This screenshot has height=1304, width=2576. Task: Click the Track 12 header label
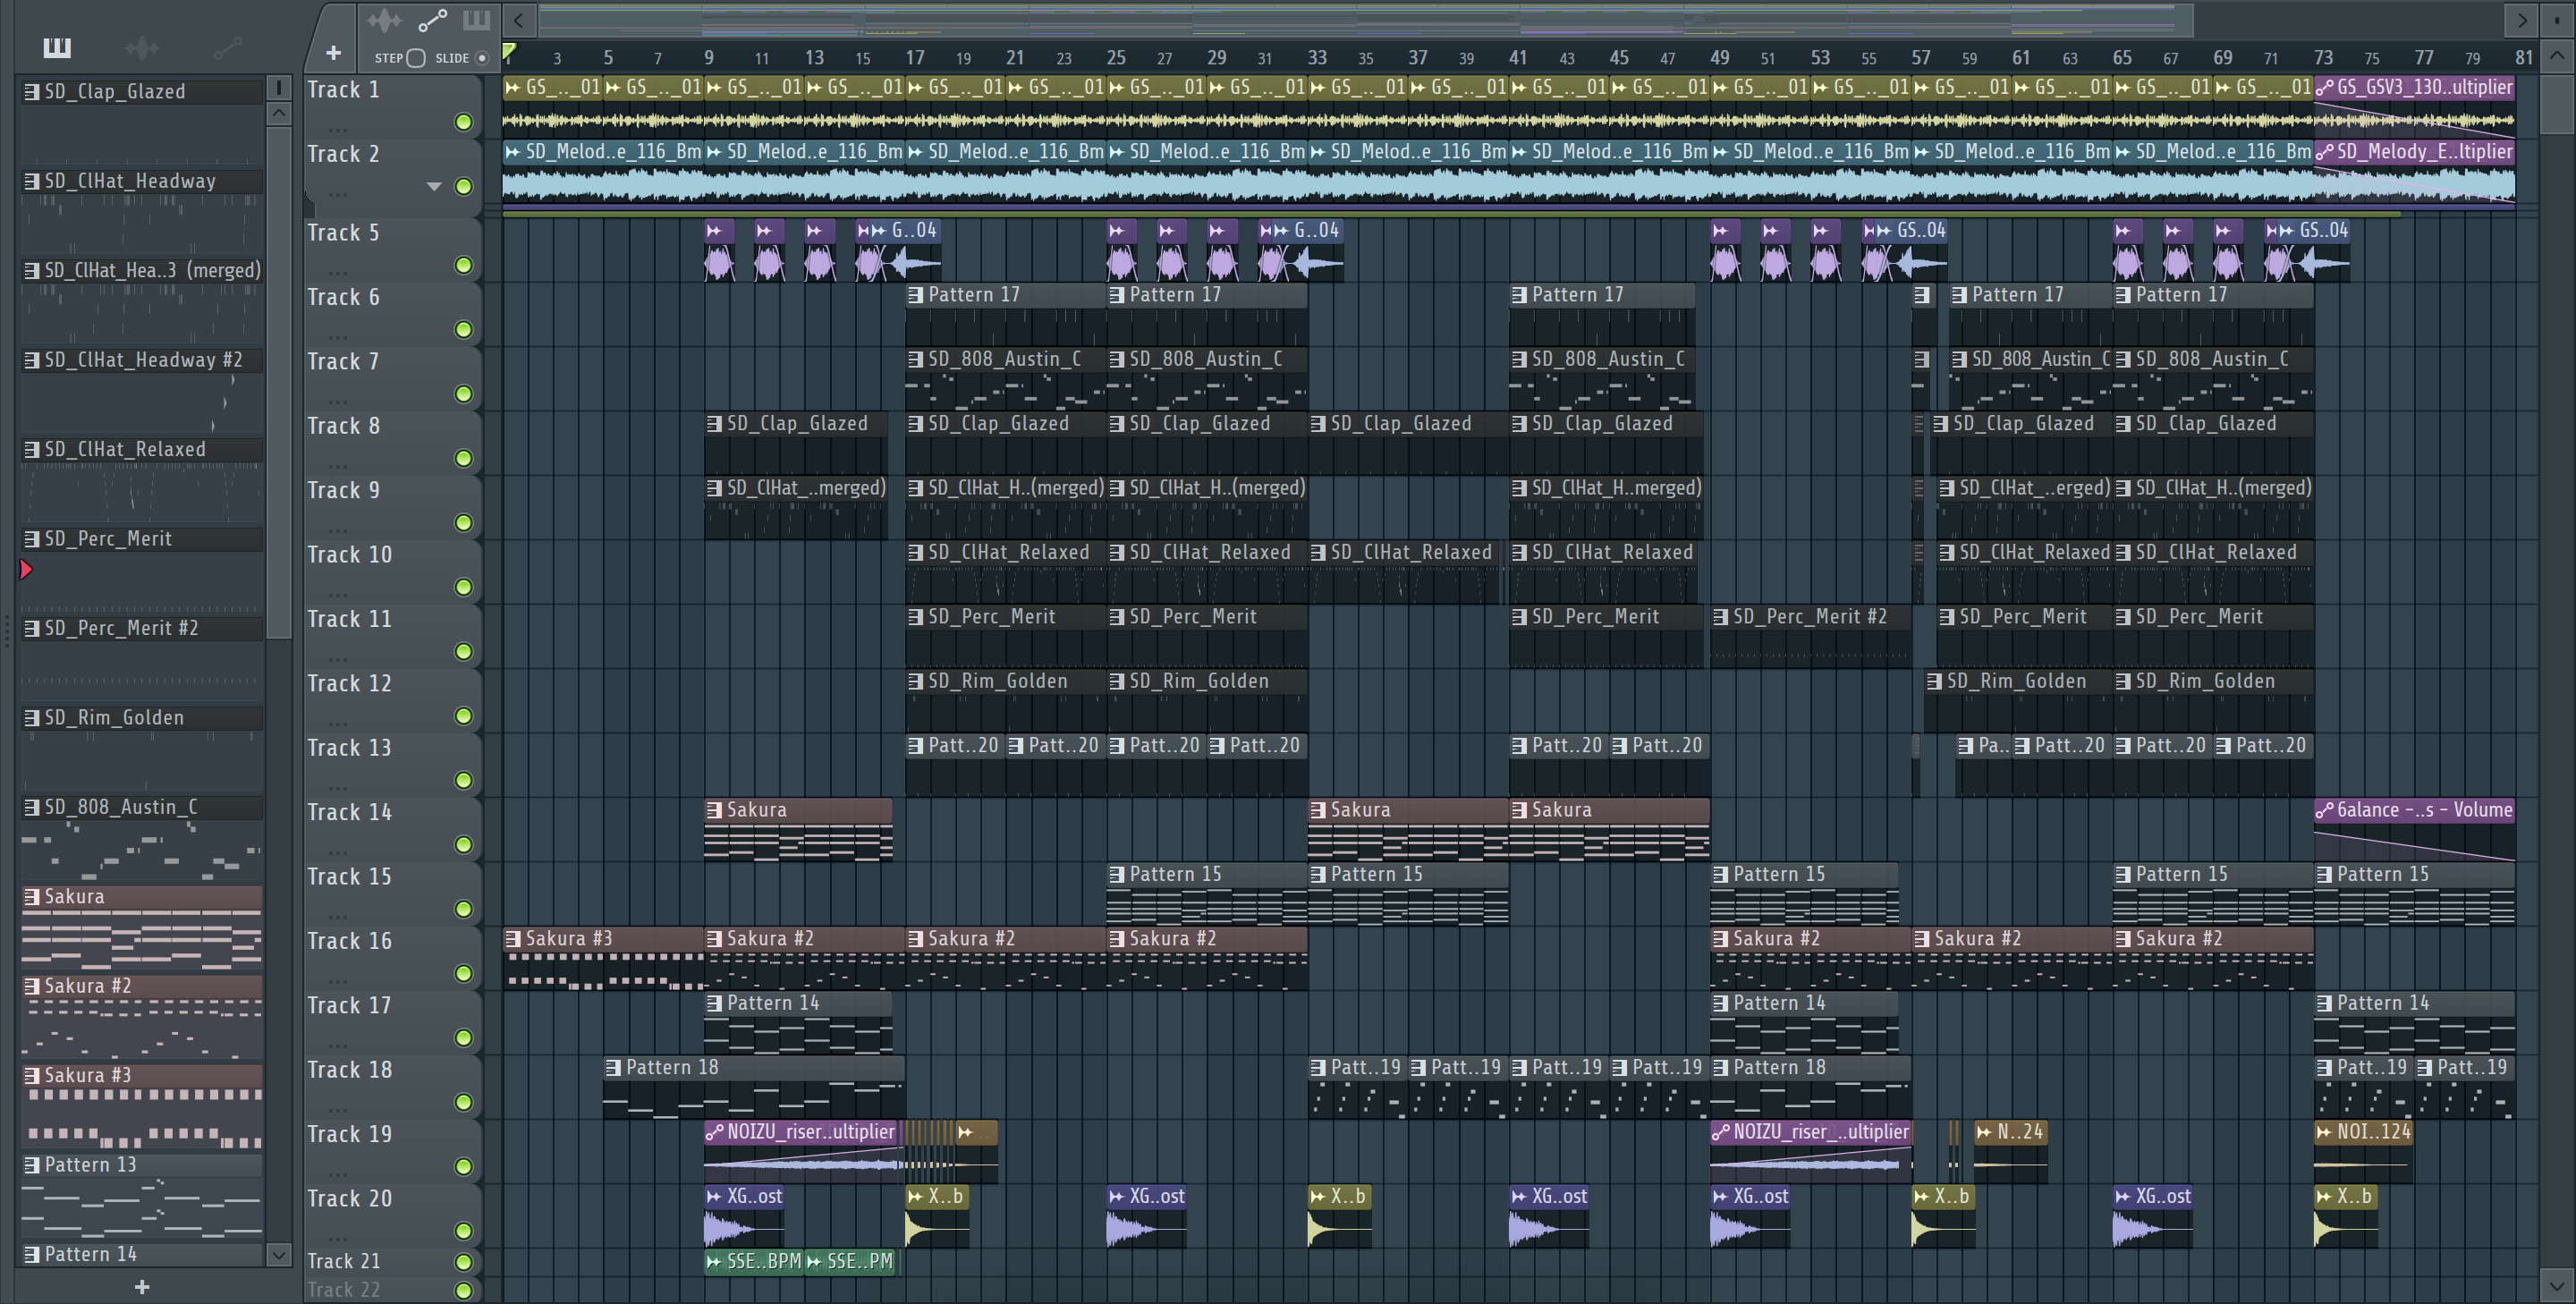coord(349,683)
